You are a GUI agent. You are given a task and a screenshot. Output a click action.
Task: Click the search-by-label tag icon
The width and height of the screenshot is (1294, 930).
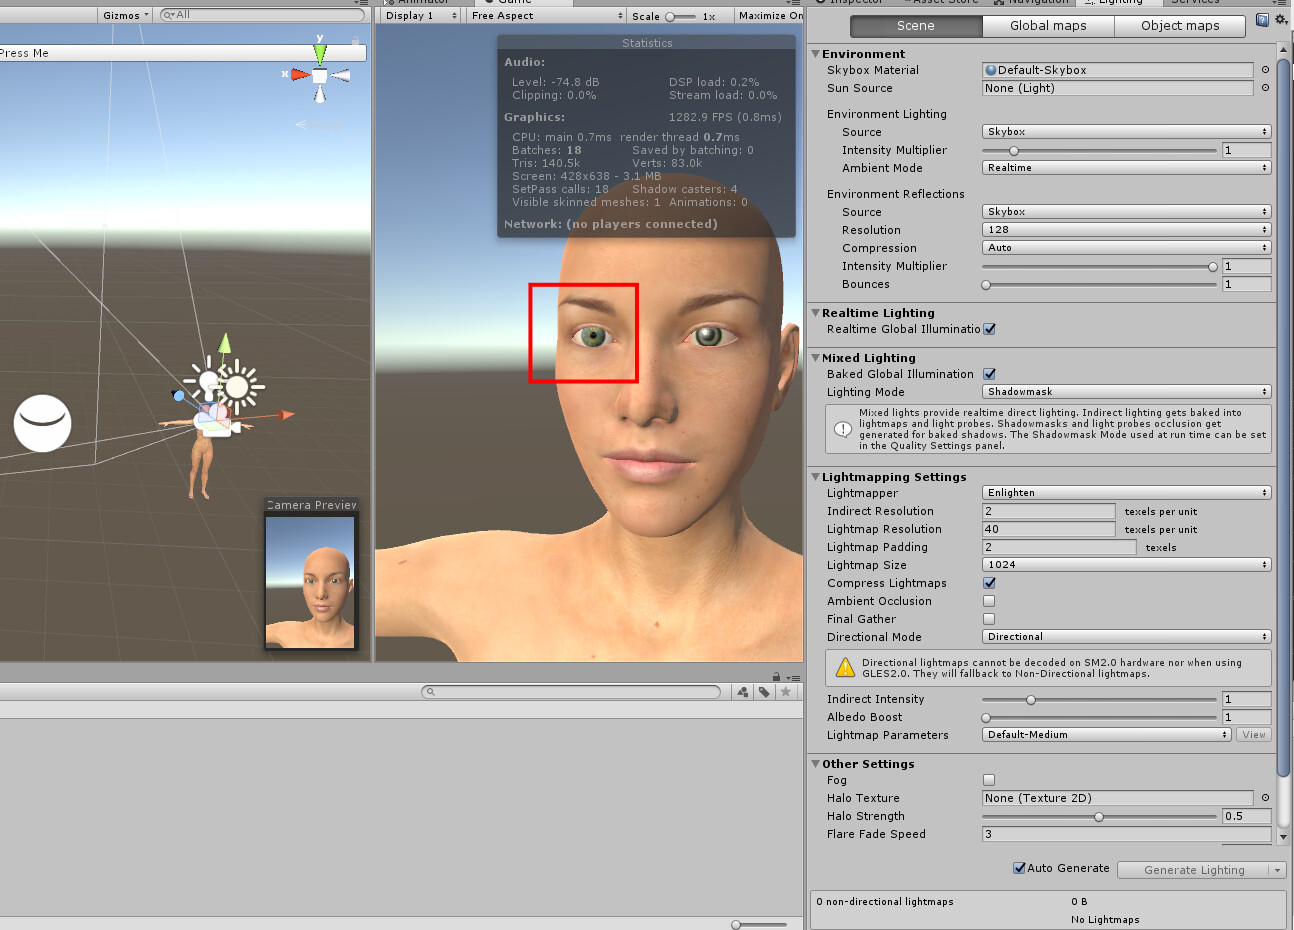click(x=764, y=691)
